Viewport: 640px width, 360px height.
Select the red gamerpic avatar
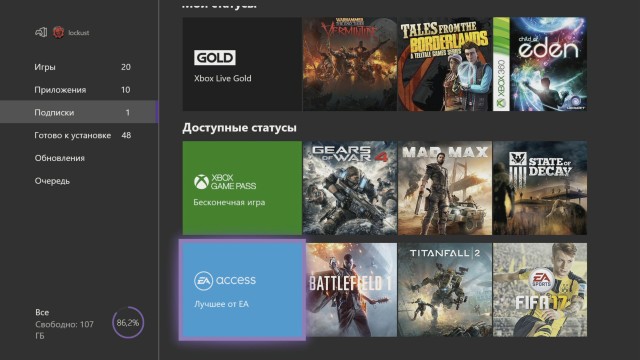coord(58,32)
